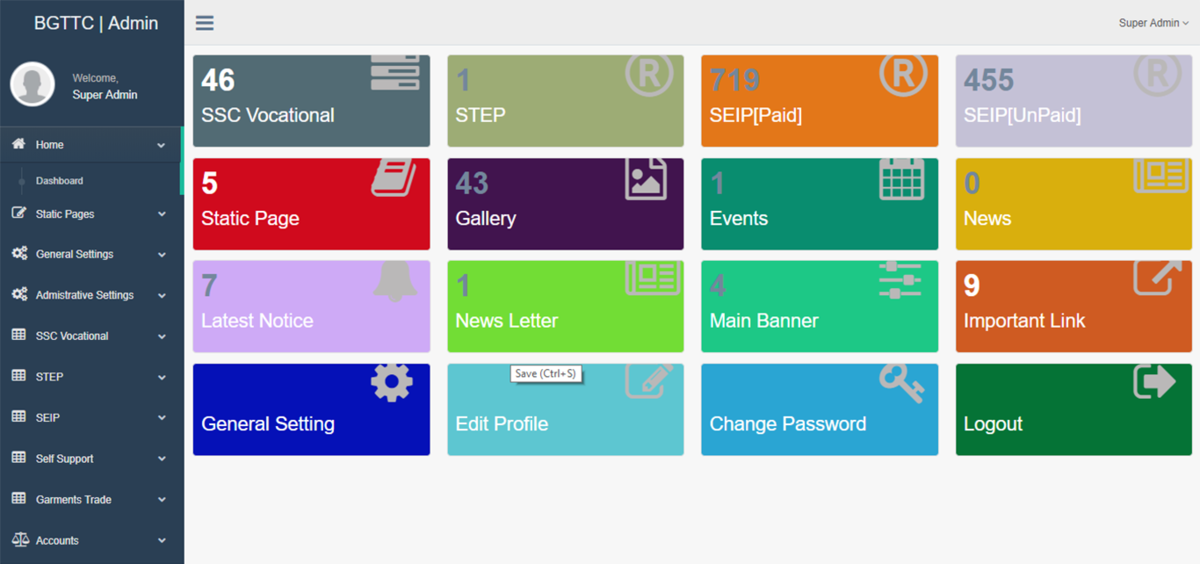Open the Garments Trade menu item
Screen dimensions: 1200x564
pyautogui.click(x=91, y=499)
